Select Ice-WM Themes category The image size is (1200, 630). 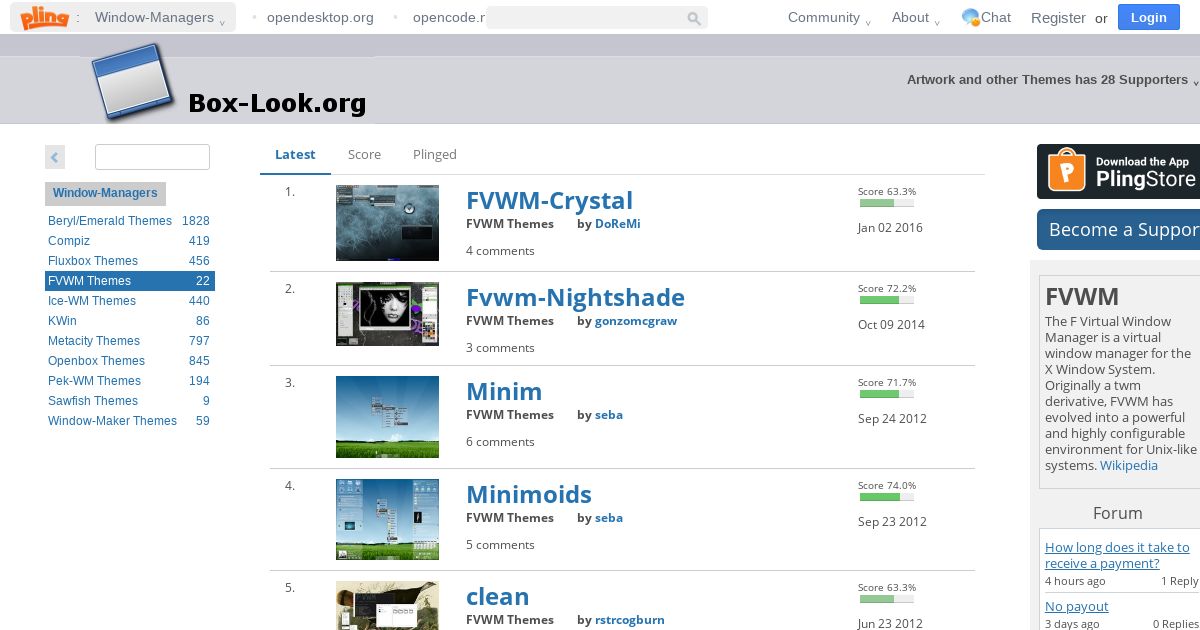click(x=129, y=301)
